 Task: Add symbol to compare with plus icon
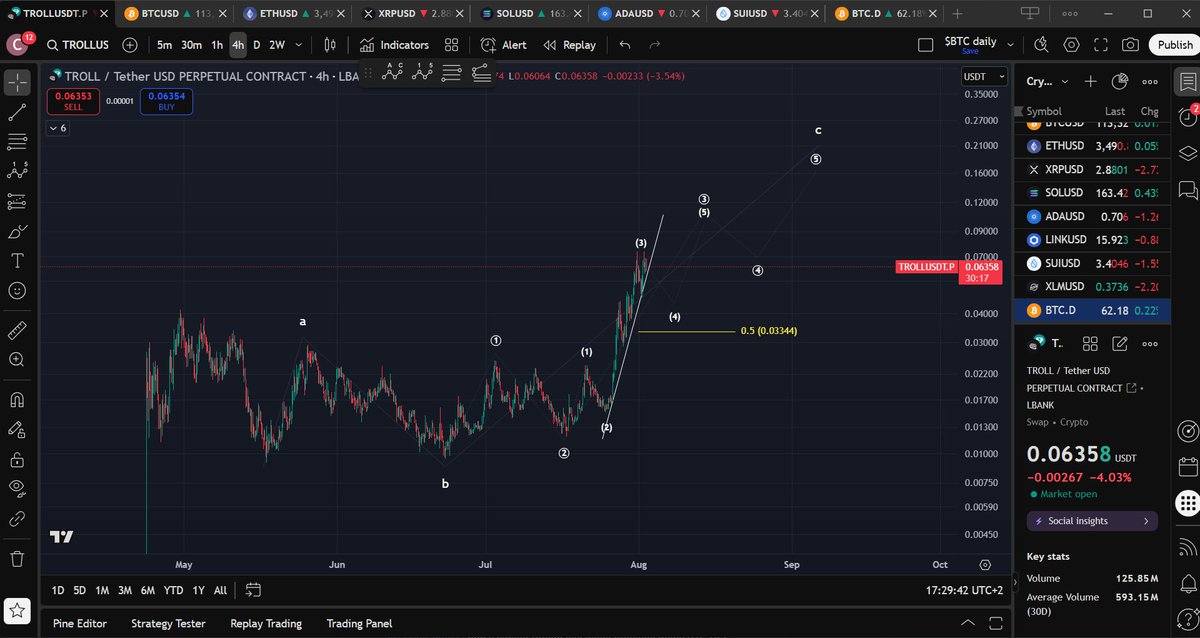pyautogui.click(x=130, y=45)
